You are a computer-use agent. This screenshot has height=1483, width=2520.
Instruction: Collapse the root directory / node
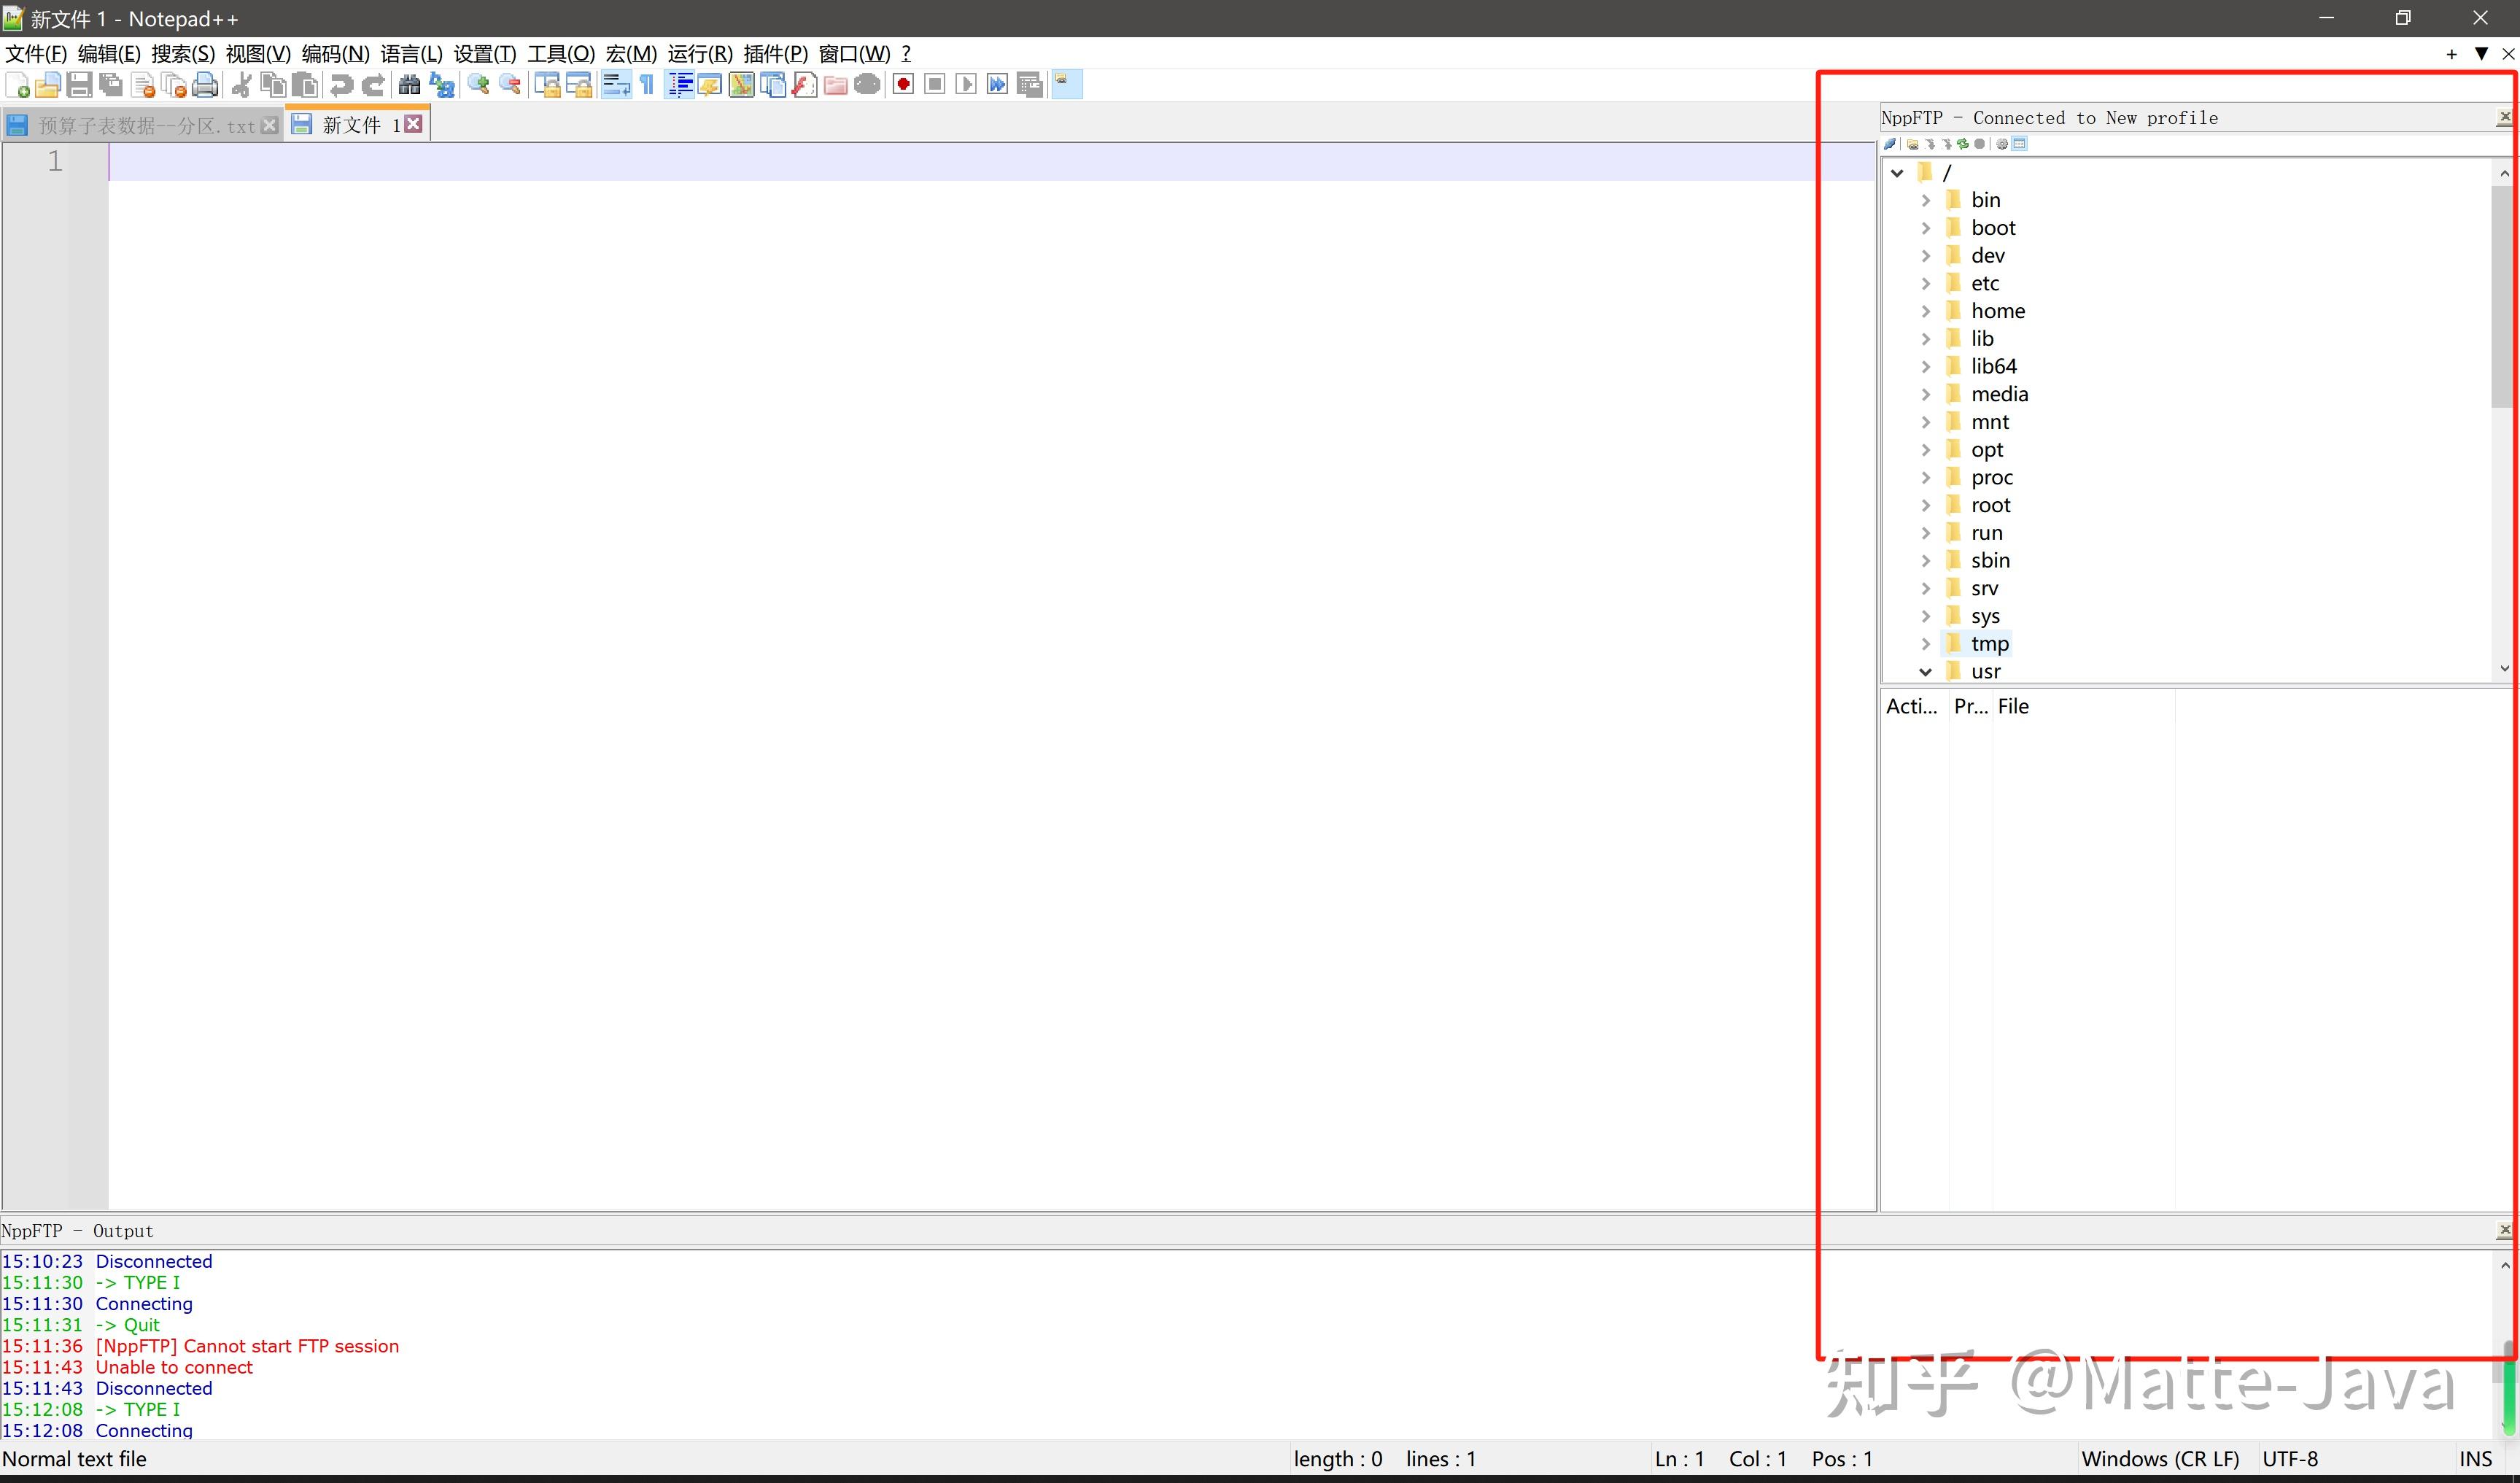1897,171
